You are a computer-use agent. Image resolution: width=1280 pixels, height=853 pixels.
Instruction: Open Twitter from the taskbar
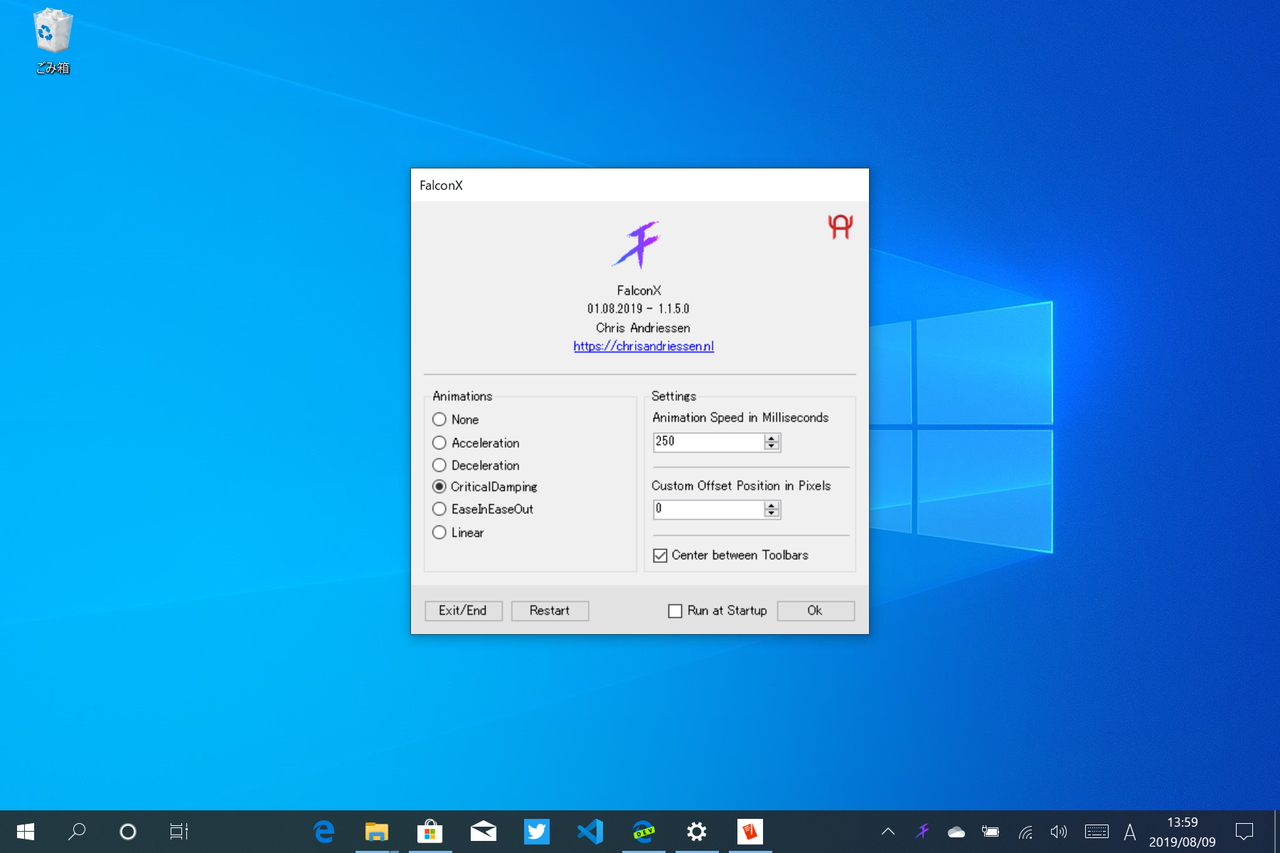click(x=536, y=831)
